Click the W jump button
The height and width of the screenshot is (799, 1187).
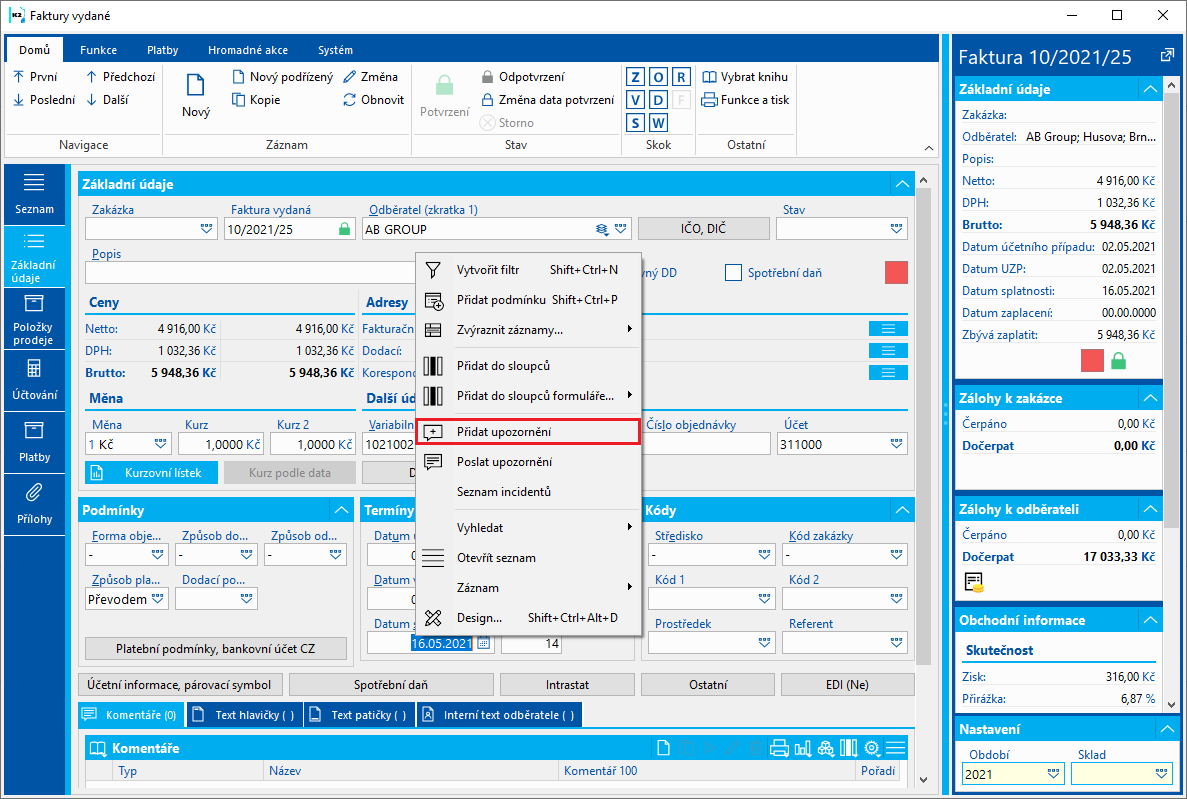tap(659, 123)
